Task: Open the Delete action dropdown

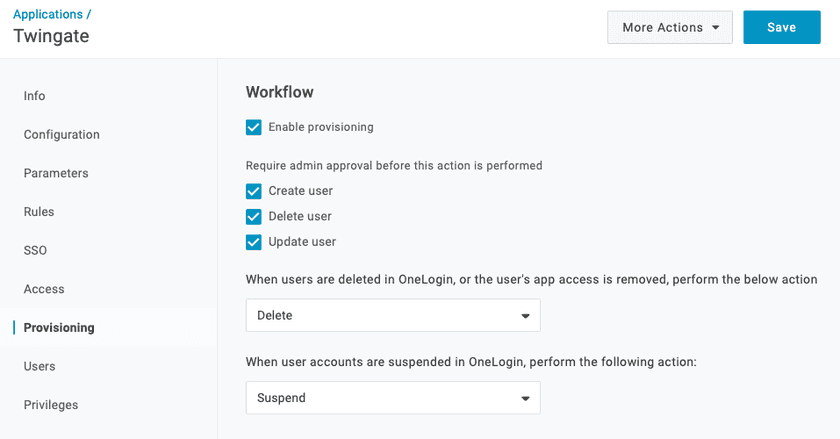Action: click(x=393, y=315)
